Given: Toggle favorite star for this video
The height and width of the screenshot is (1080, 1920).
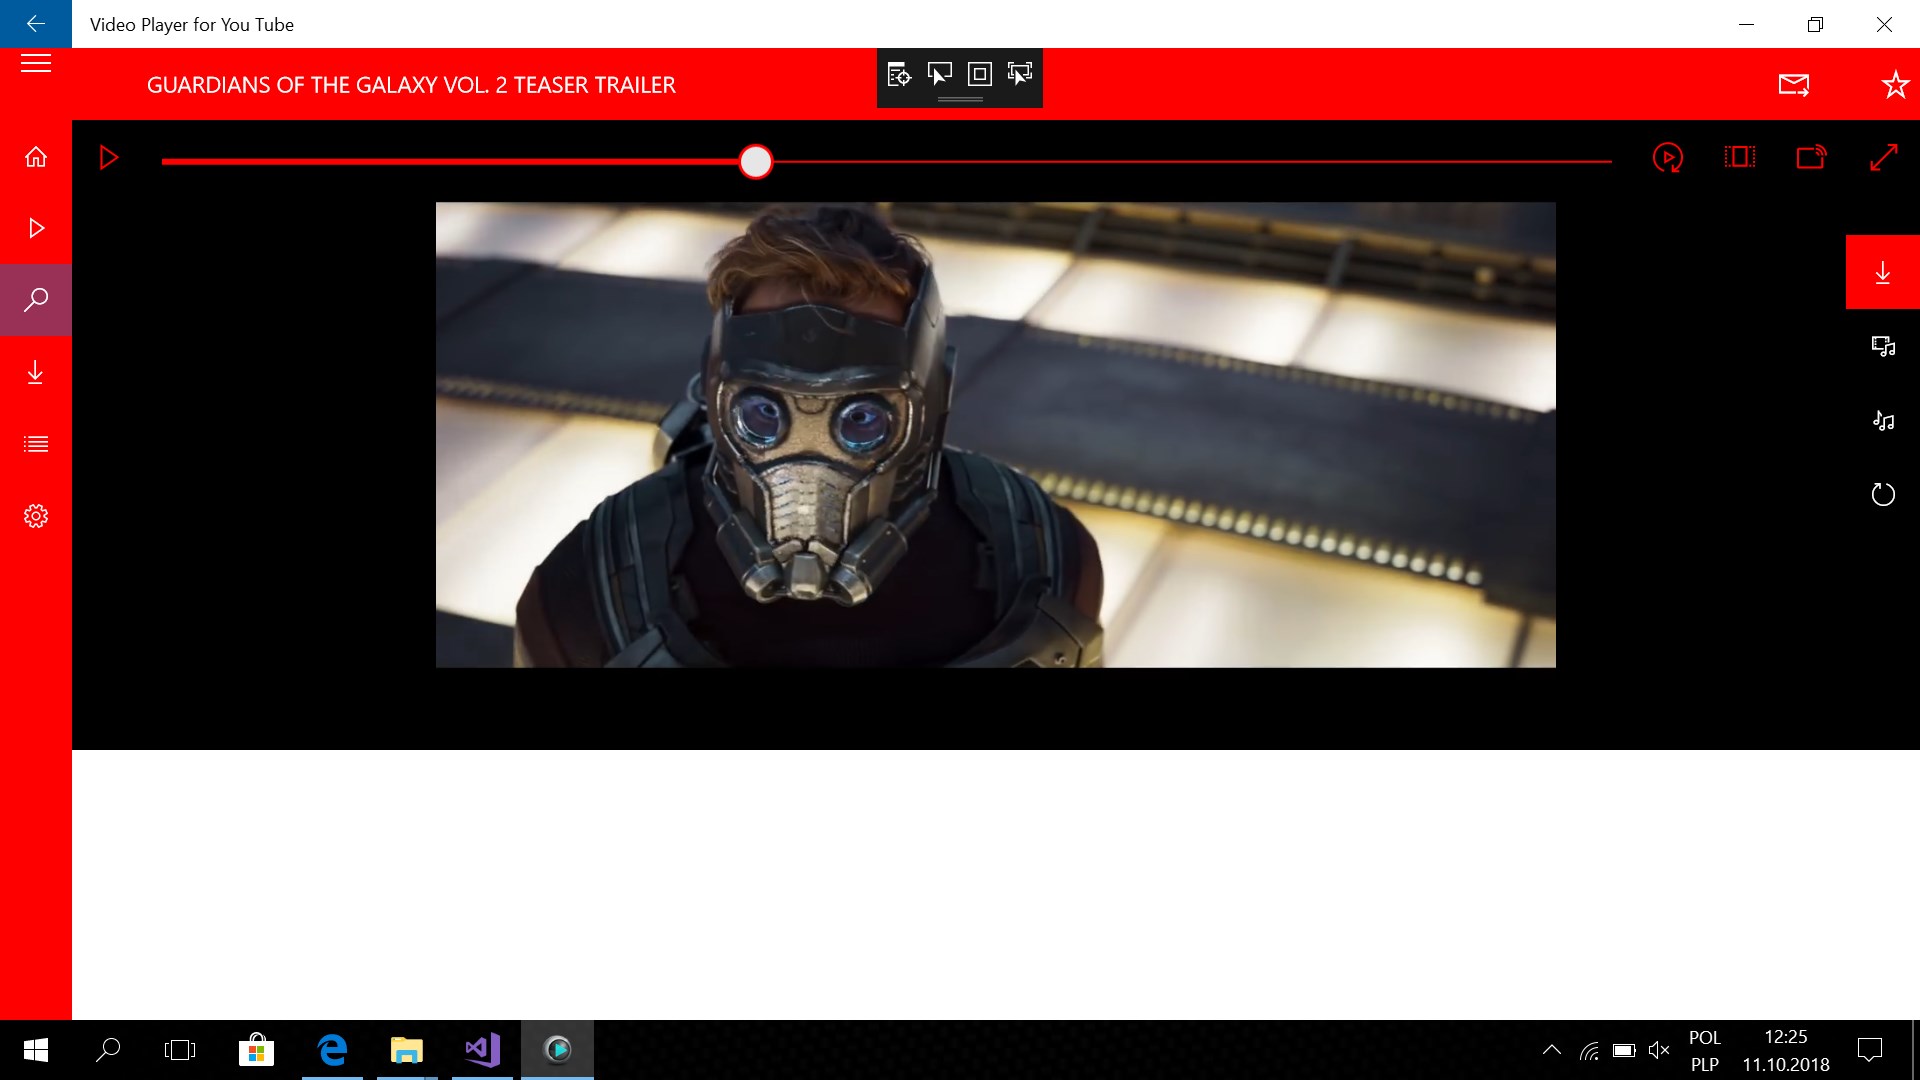Looking at the screenshot, I should pos(1895,85).
